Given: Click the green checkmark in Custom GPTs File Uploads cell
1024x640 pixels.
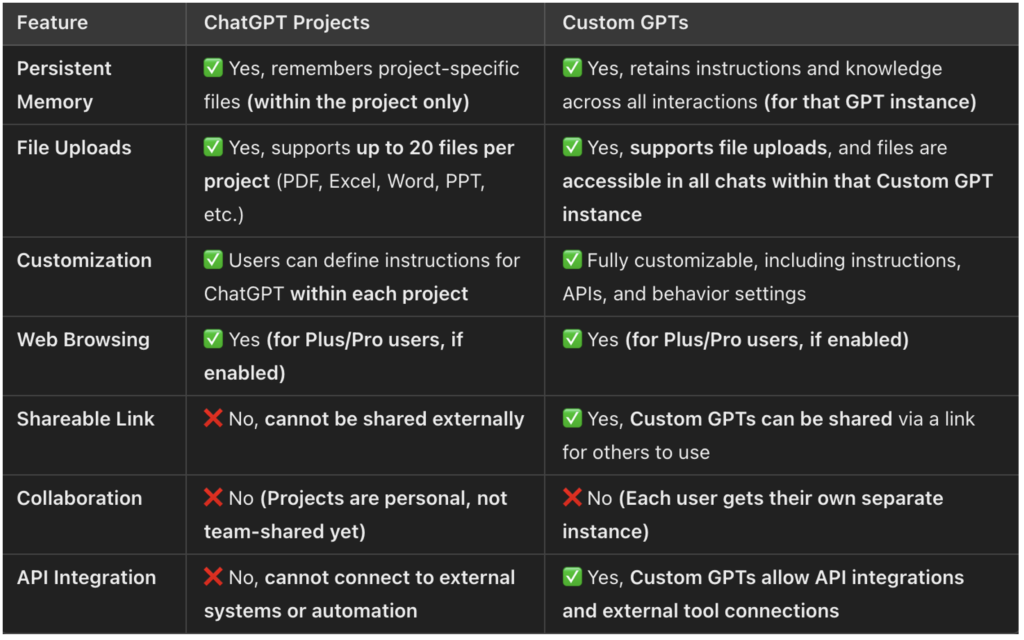Looking at the screenshot, I should pyautogui.click(x=572, y=147).
